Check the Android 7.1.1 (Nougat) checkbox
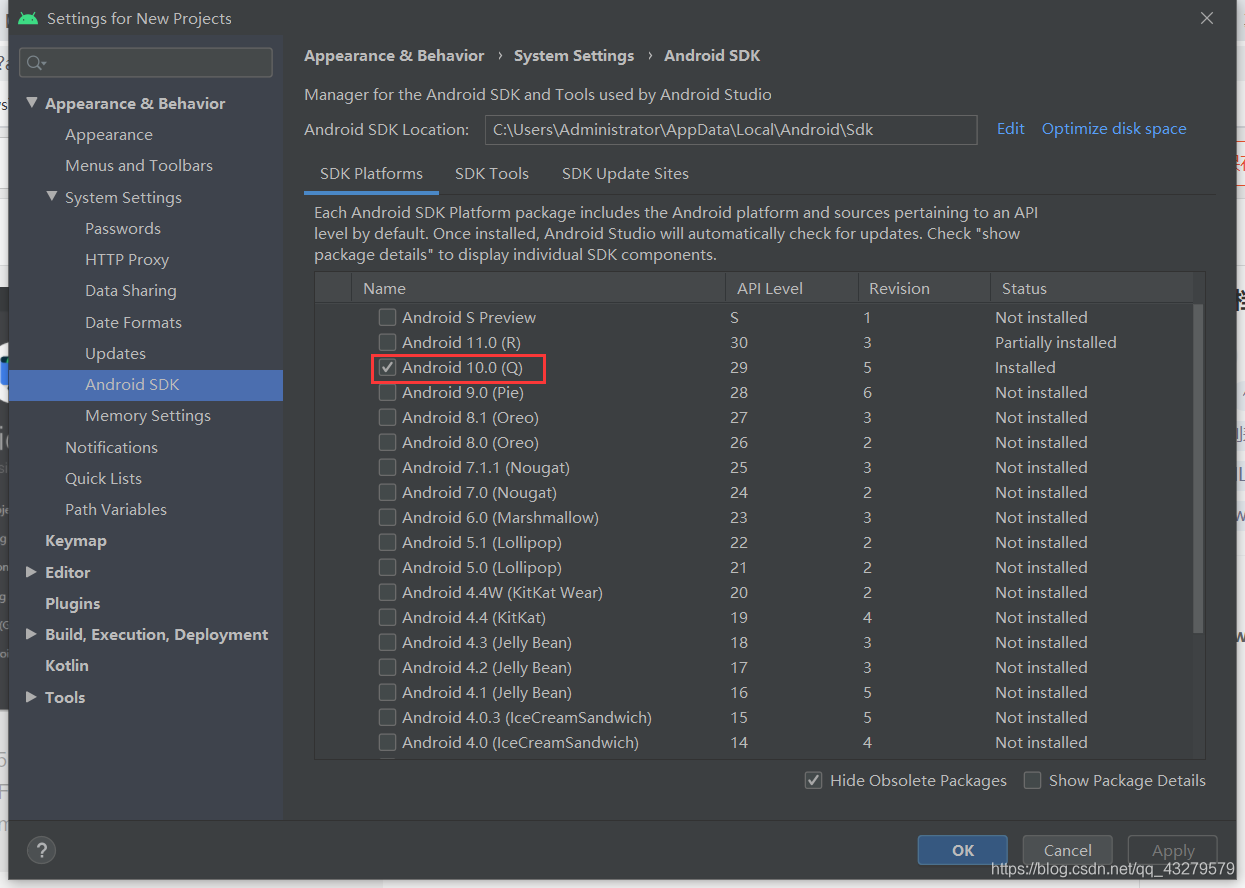 (387, 467)
